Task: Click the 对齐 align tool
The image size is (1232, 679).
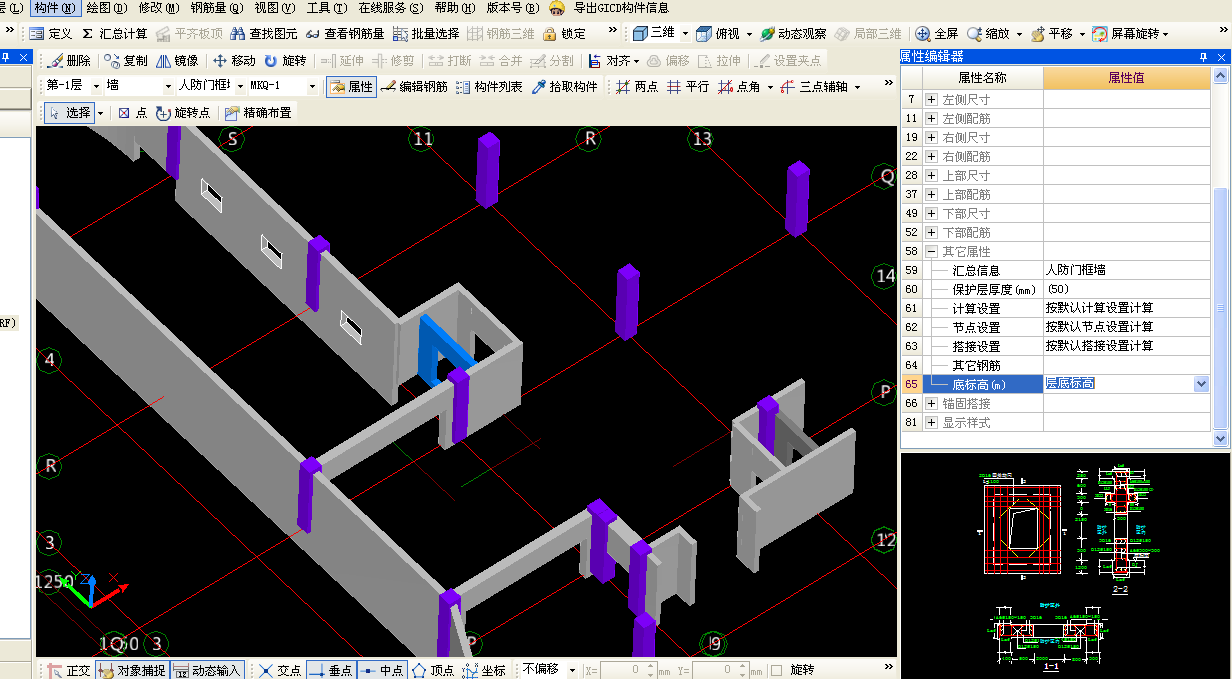Action: click(x=609, y=61)
